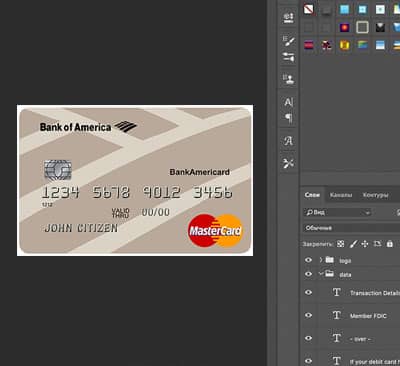Apply the no-style red slash swatch
Screen dimensions: 400x366
308,9
